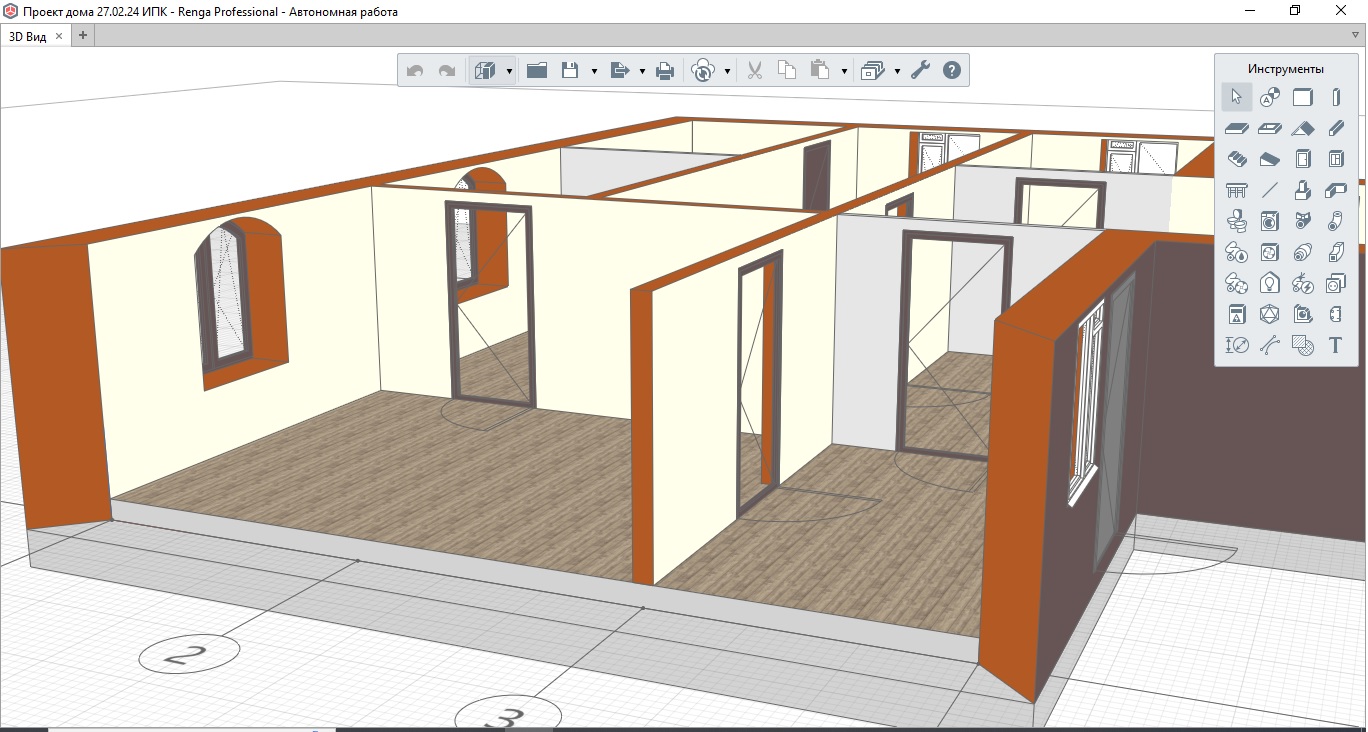Select the Text tool (T icon)
The height and width of the screenshot is (732, 1368).
pos(1335,345)
